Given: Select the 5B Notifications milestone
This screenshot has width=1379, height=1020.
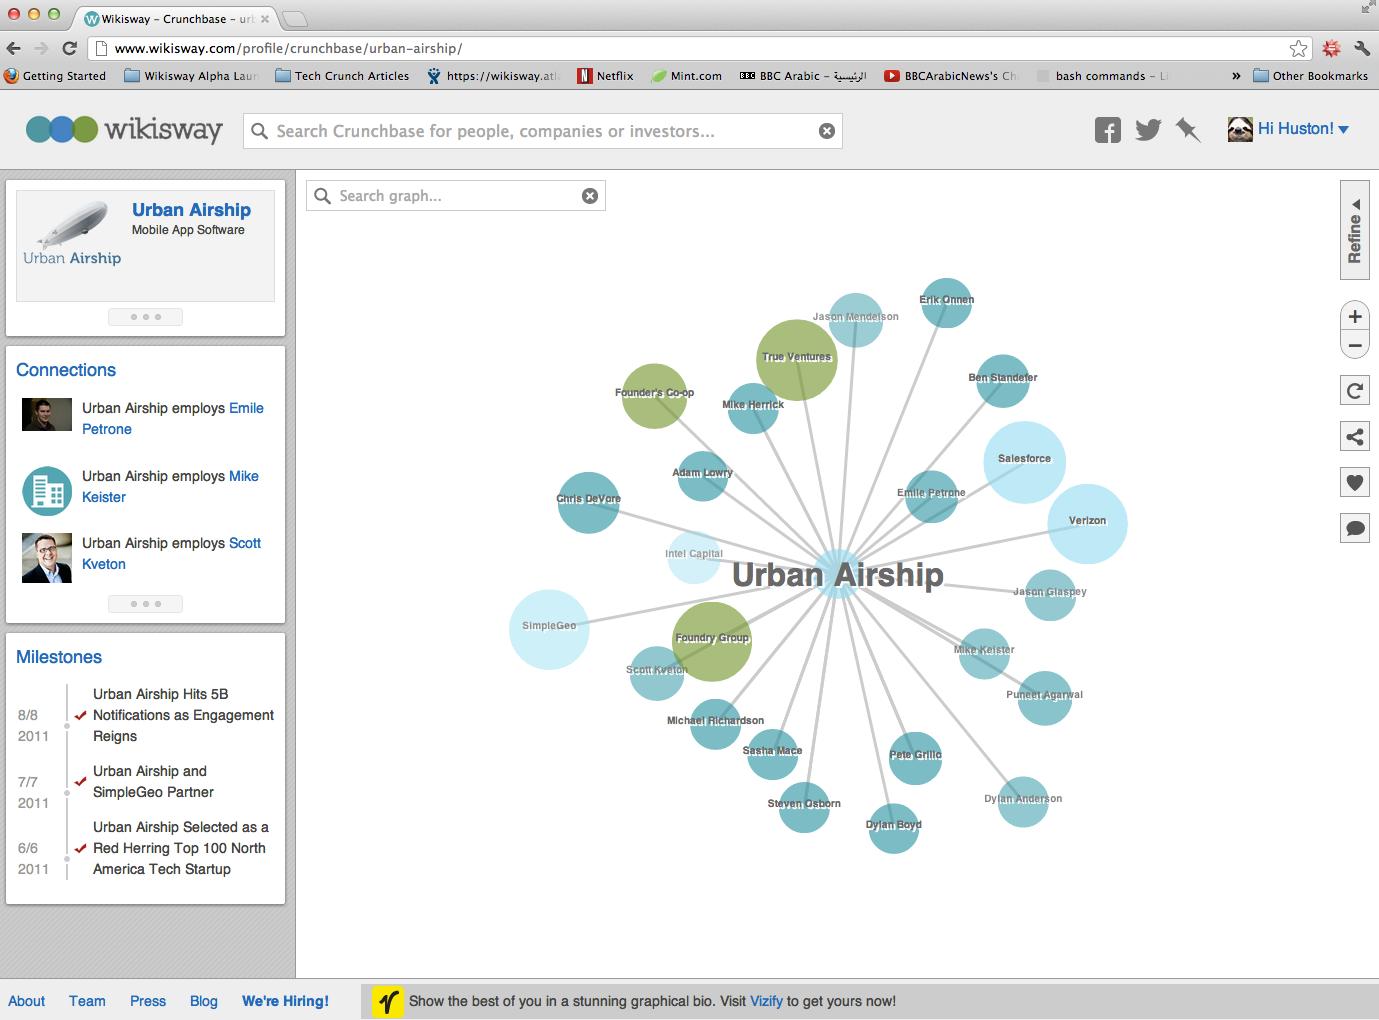Looking at the screenshot, I should tap(183, 715).
